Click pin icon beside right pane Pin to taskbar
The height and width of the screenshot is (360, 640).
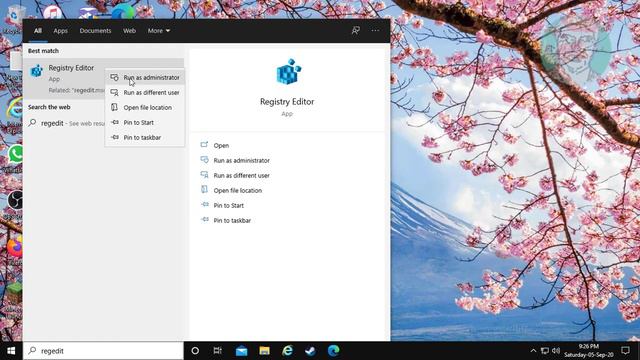tap(204, 220)
